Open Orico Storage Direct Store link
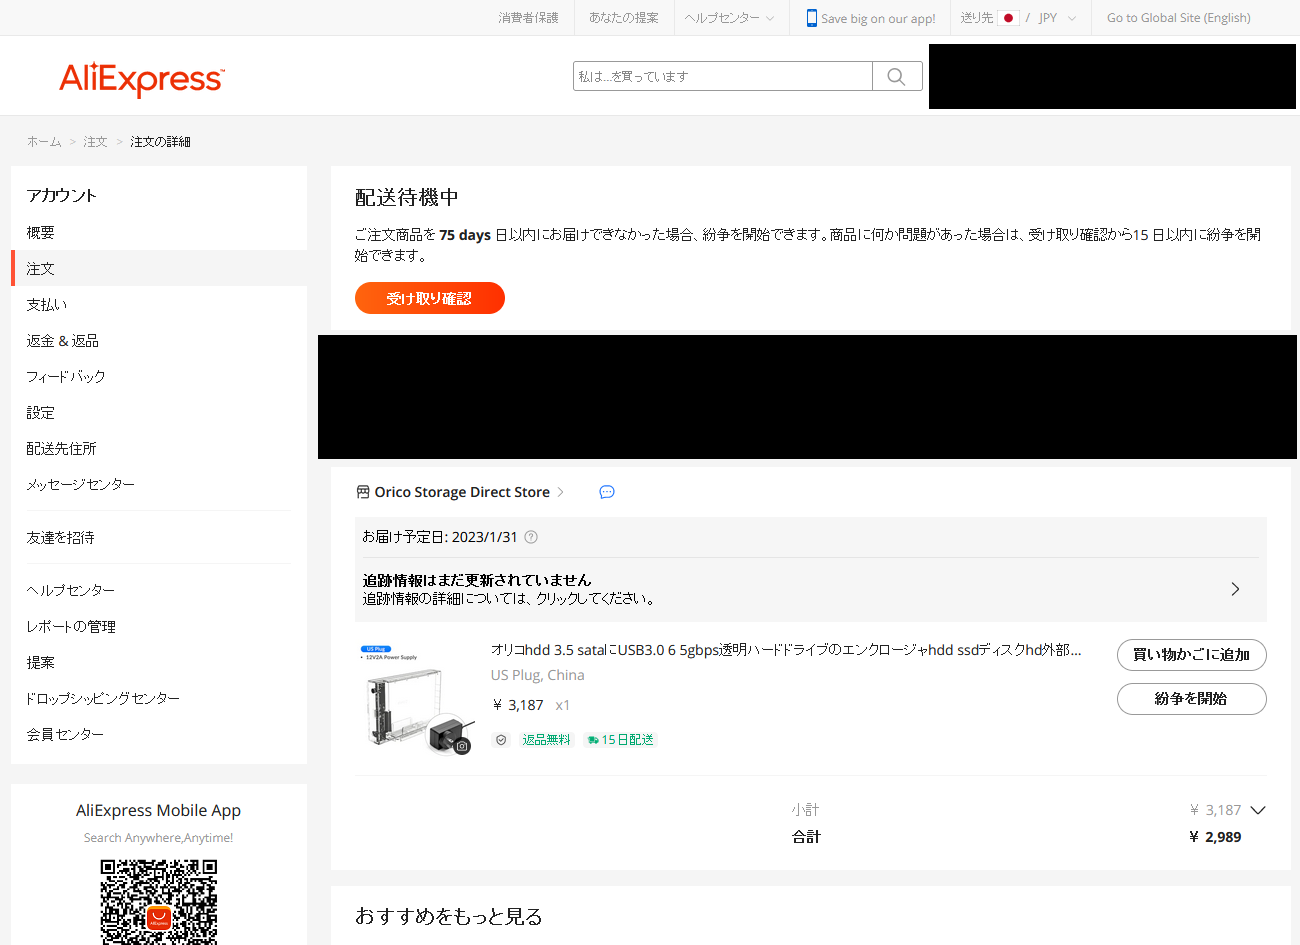1300x945 pixels. point(462,492)
